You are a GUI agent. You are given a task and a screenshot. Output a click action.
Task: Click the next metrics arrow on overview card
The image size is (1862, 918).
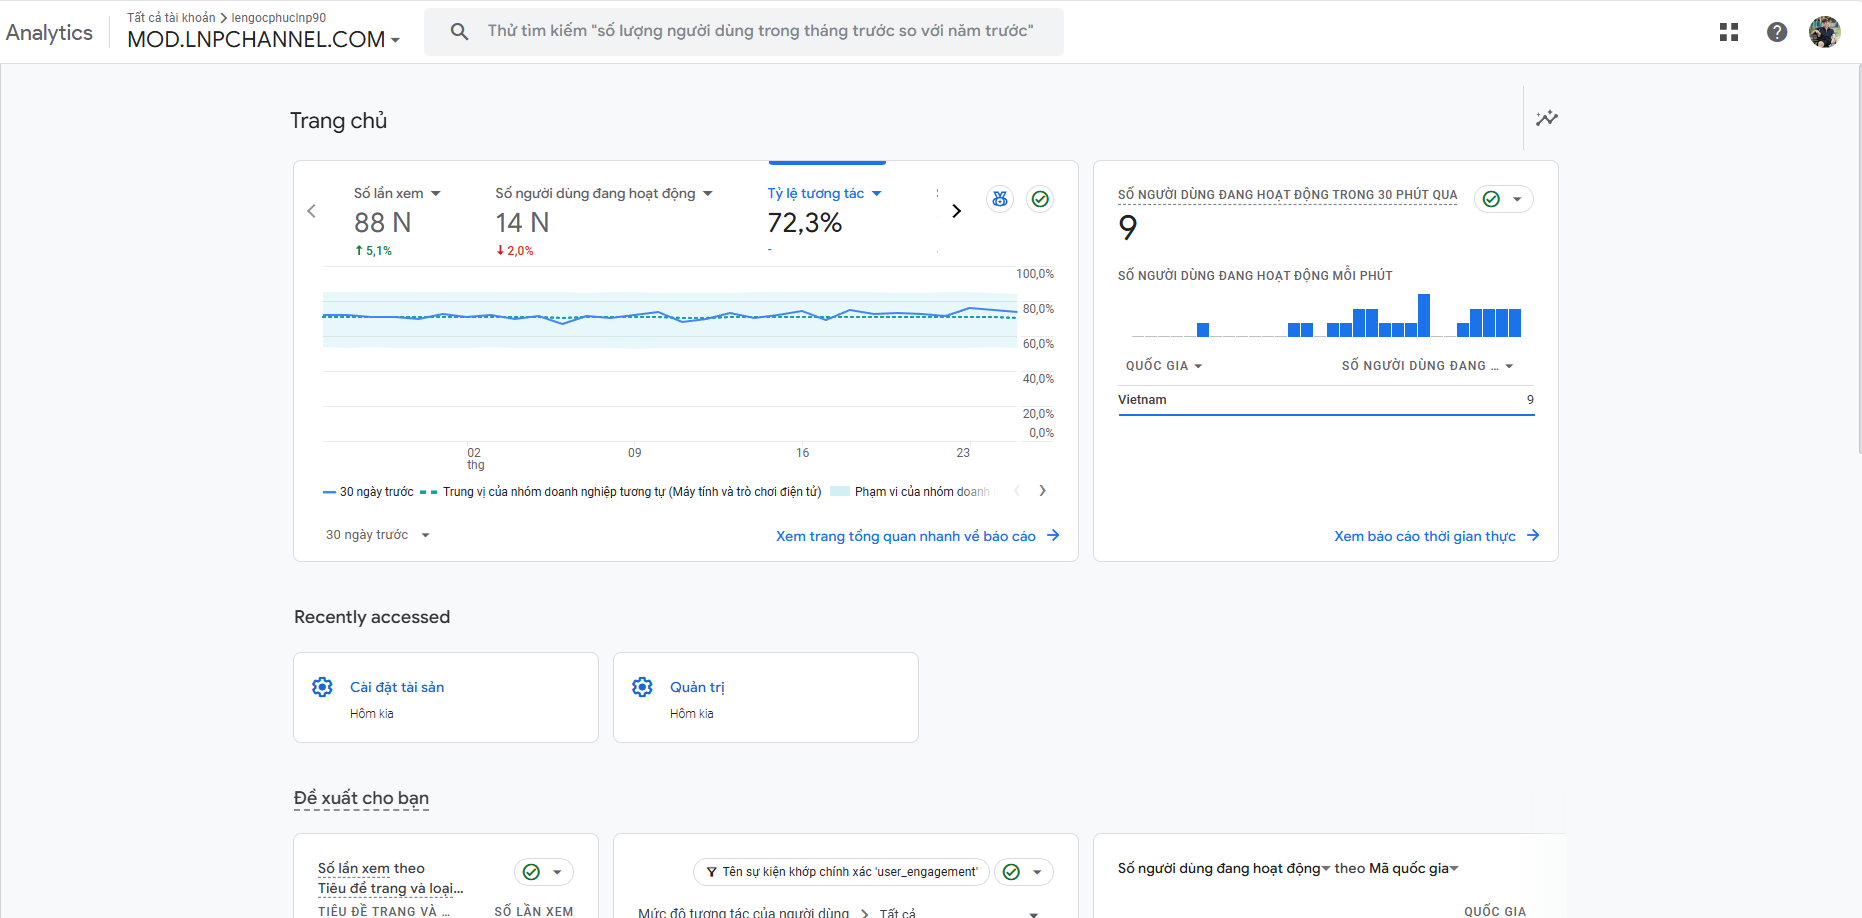click(956, 211)
